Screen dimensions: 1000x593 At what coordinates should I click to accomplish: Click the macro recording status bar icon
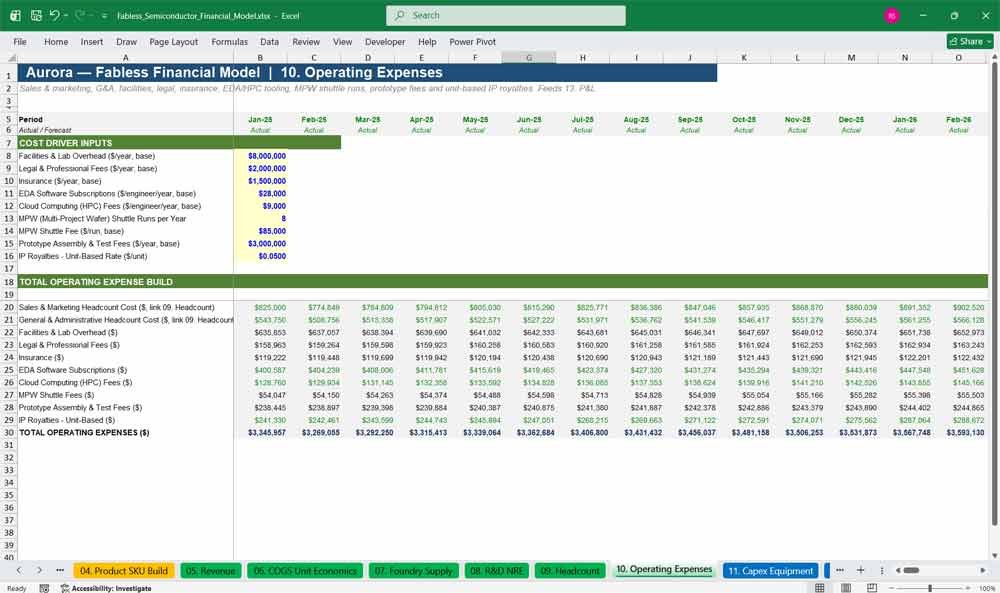point(44,588)
